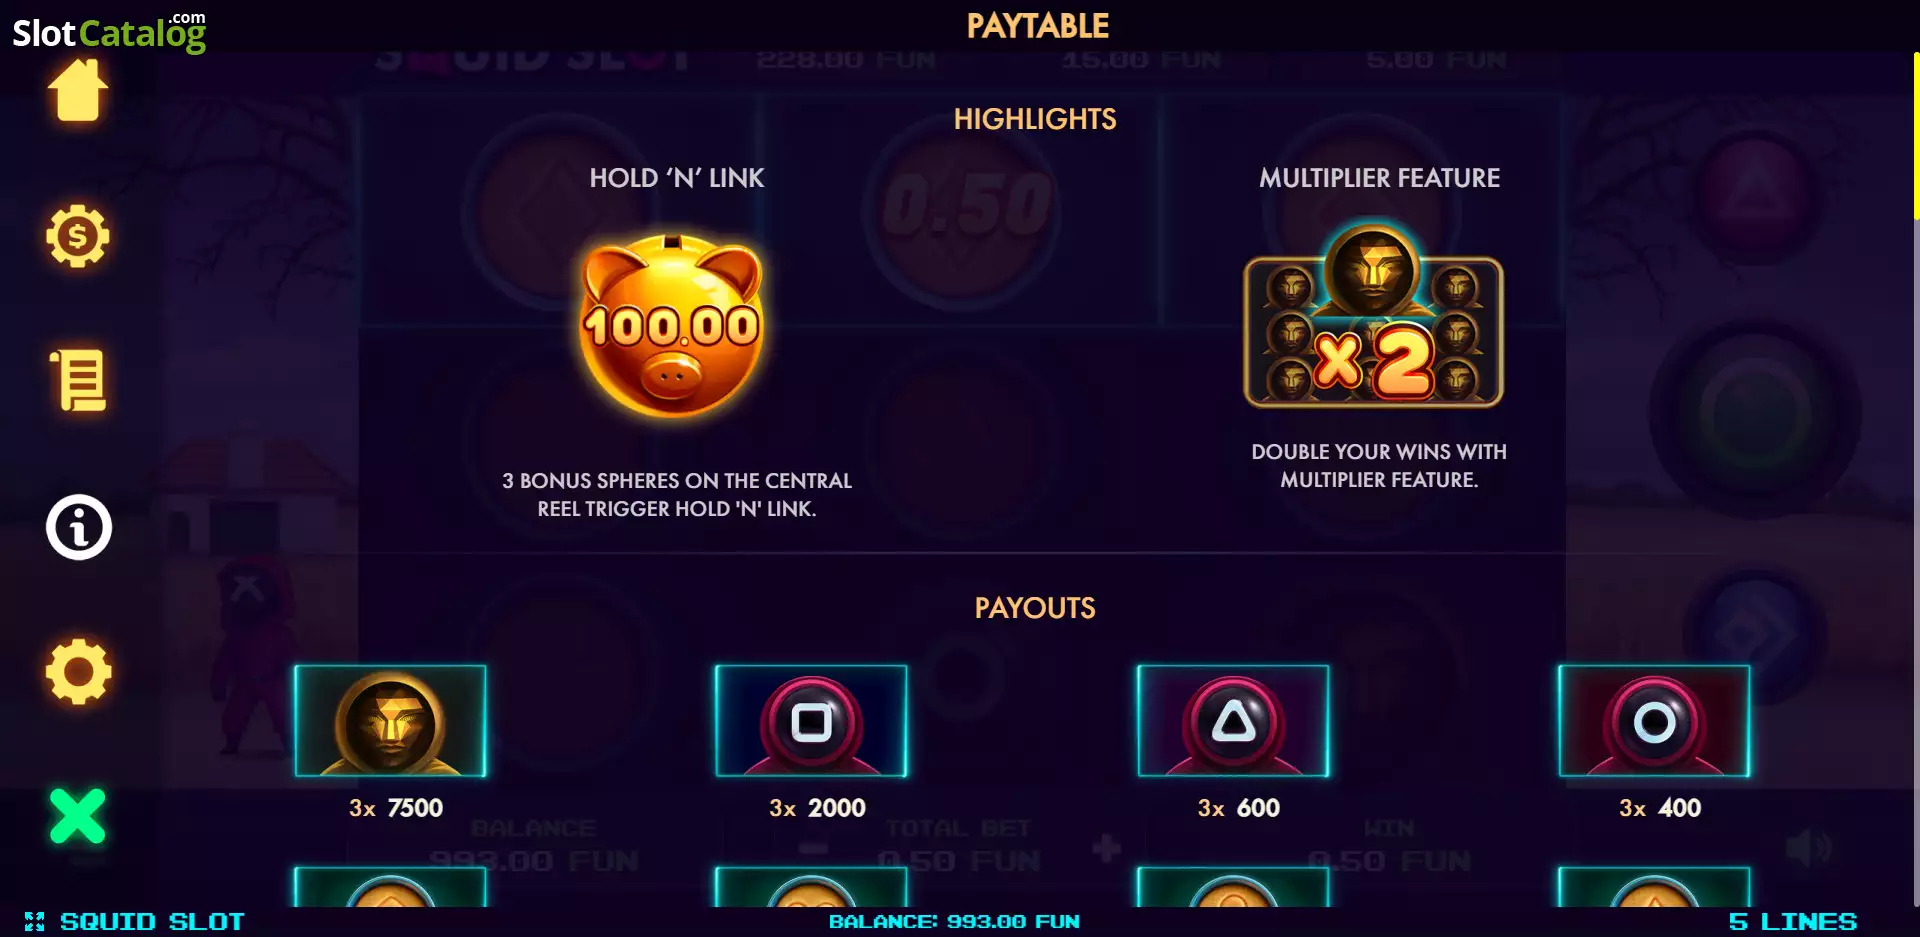
Task: Select the golden mask 3x 7500 symbol
Action: 390,721
